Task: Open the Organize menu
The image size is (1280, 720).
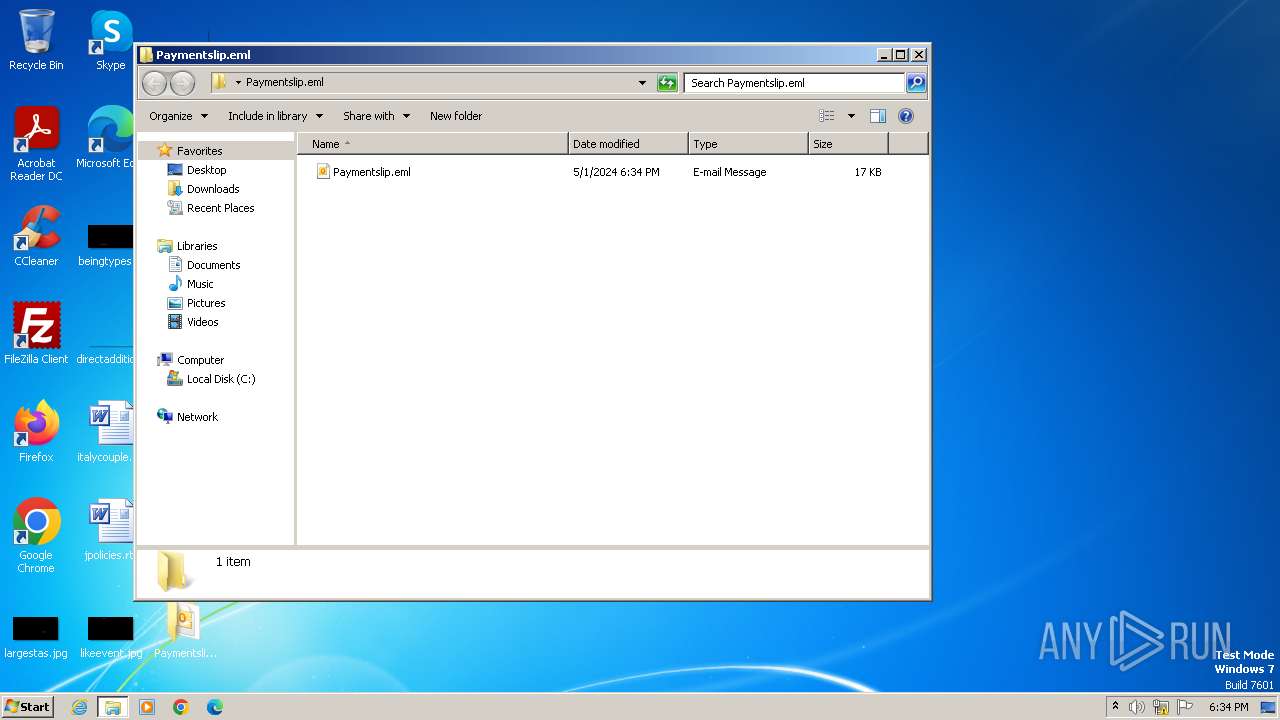Action: (x=179, y=116)
